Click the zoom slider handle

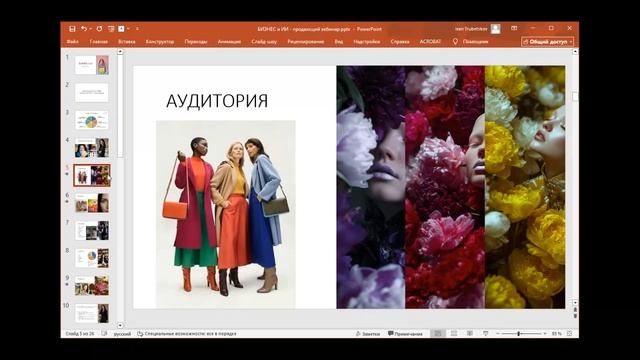coord(518,334)
